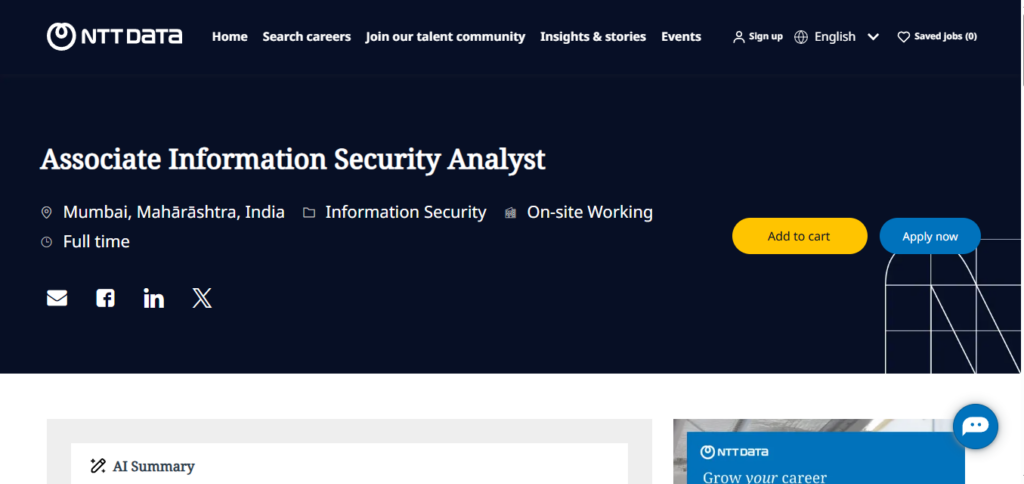Share job on Facebook
Image resolution: width=1024 pixels, height=484 pixels.
(105, 298)
